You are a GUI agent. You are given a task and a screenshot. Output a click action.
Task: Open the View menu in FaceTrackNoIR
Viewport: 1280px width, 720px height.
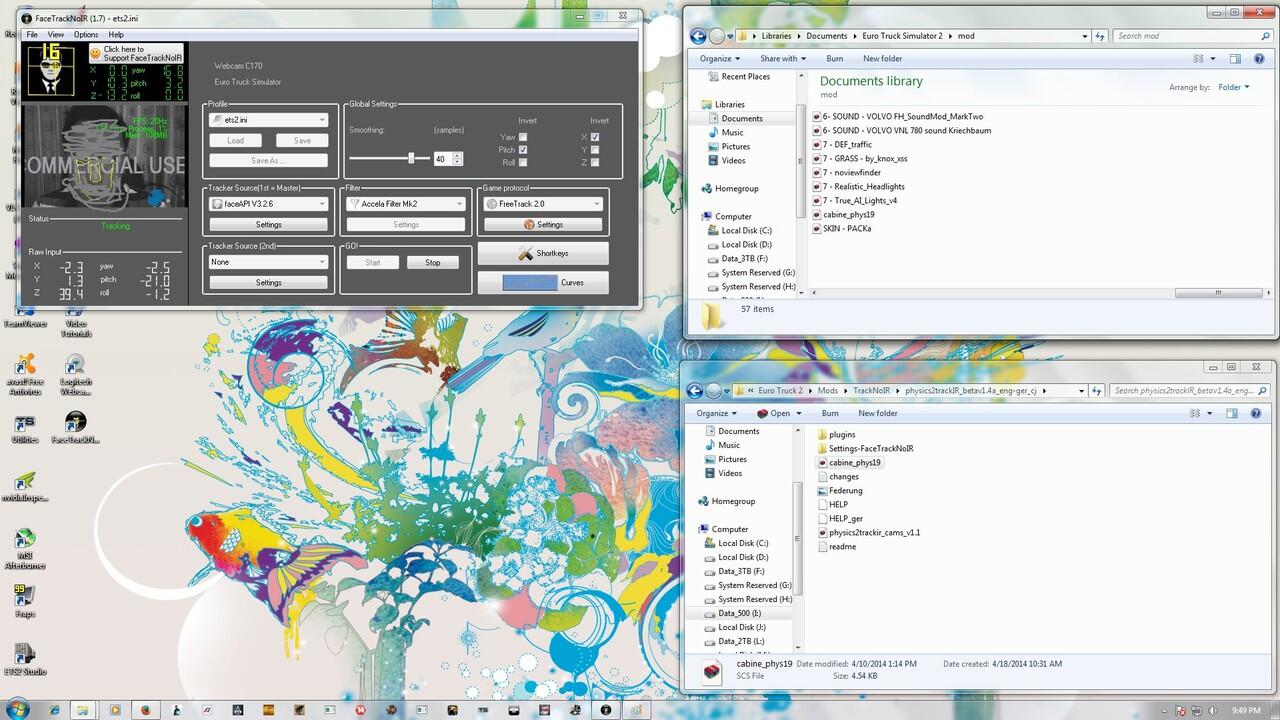point(56,33)
